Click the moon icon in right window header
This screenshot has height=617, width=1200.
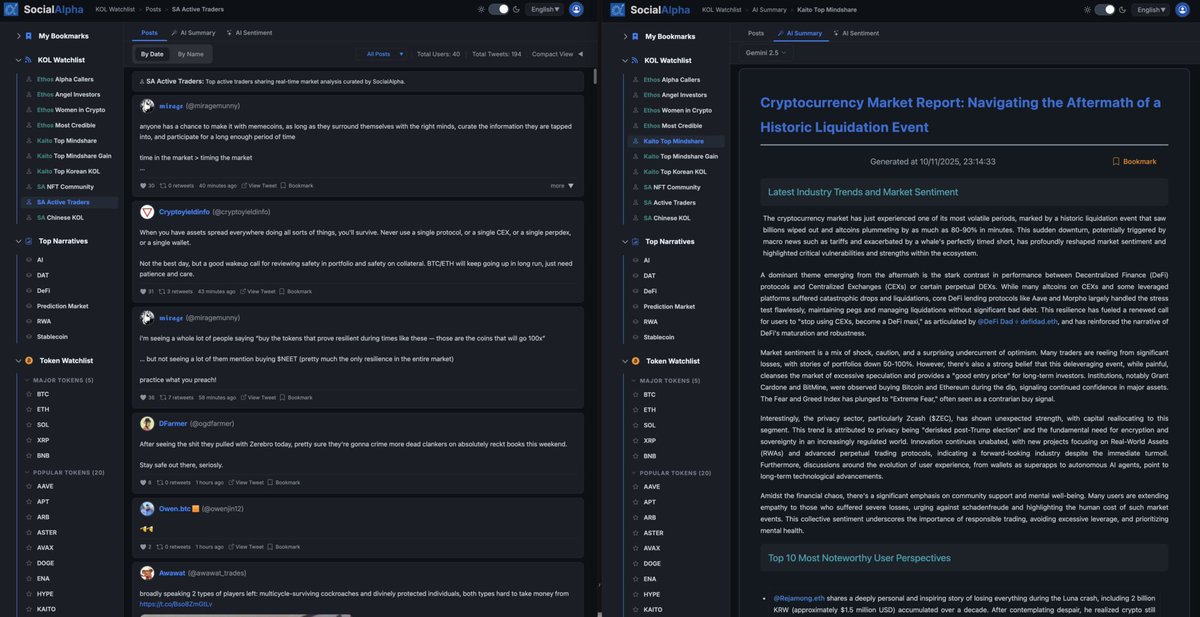coord(1122,9)
